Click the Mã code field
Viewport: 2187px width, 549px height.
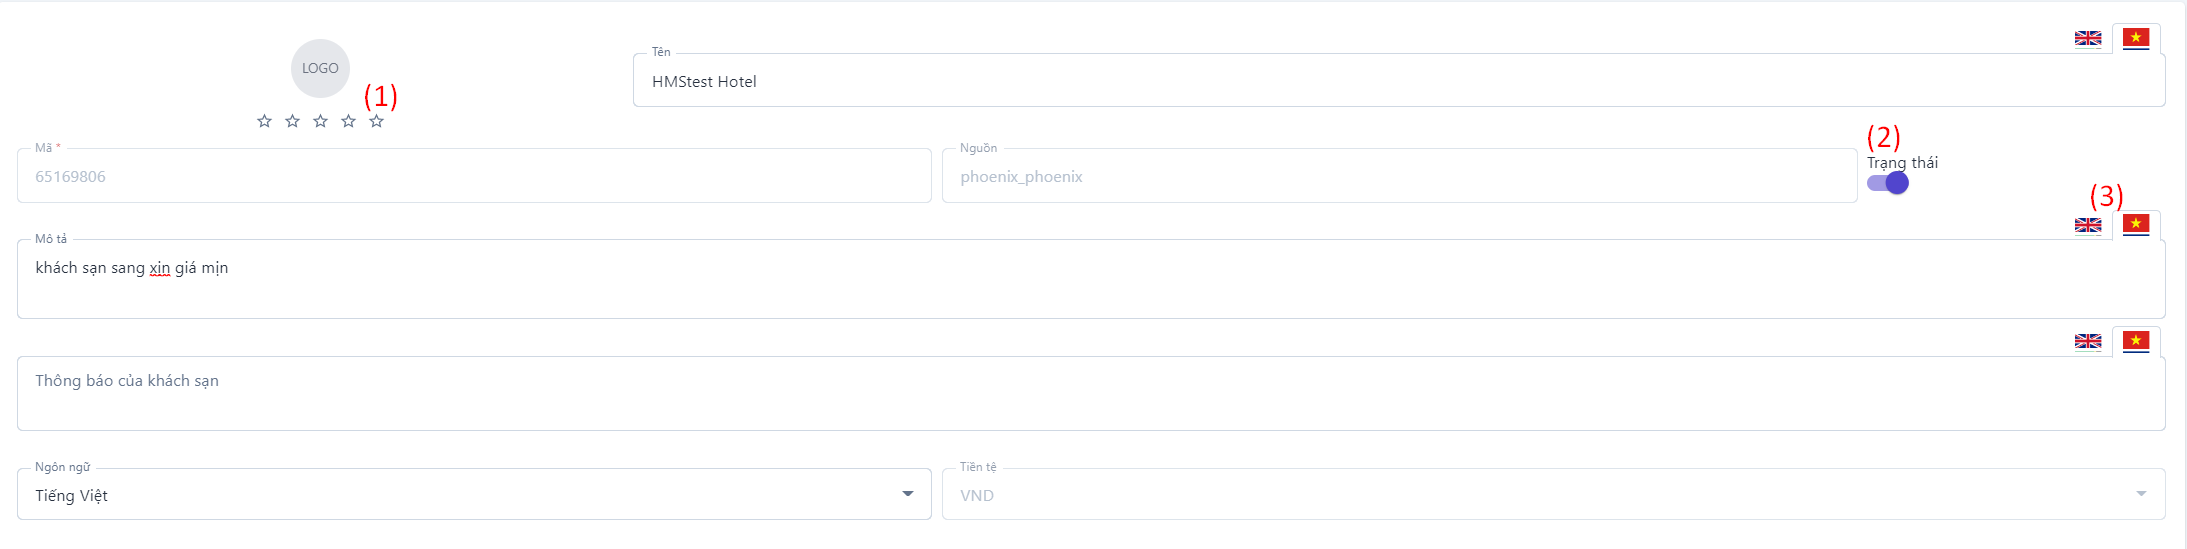474,177
